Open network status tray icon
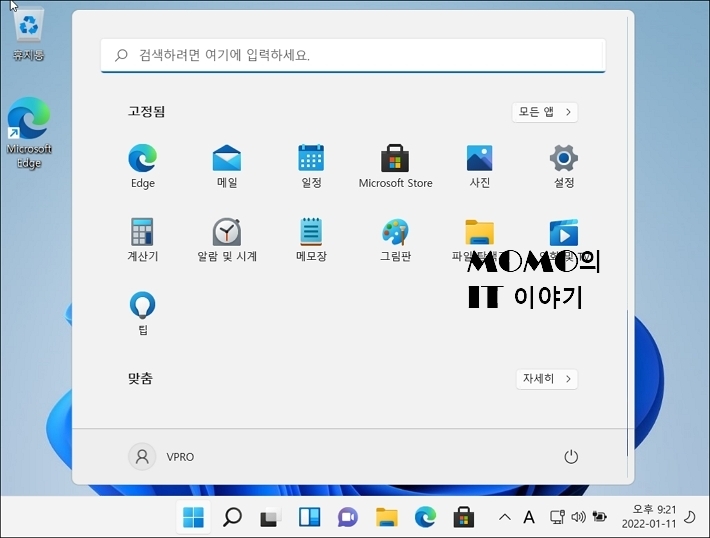Screen dimensions: 710x538 (x=557, y=517)
